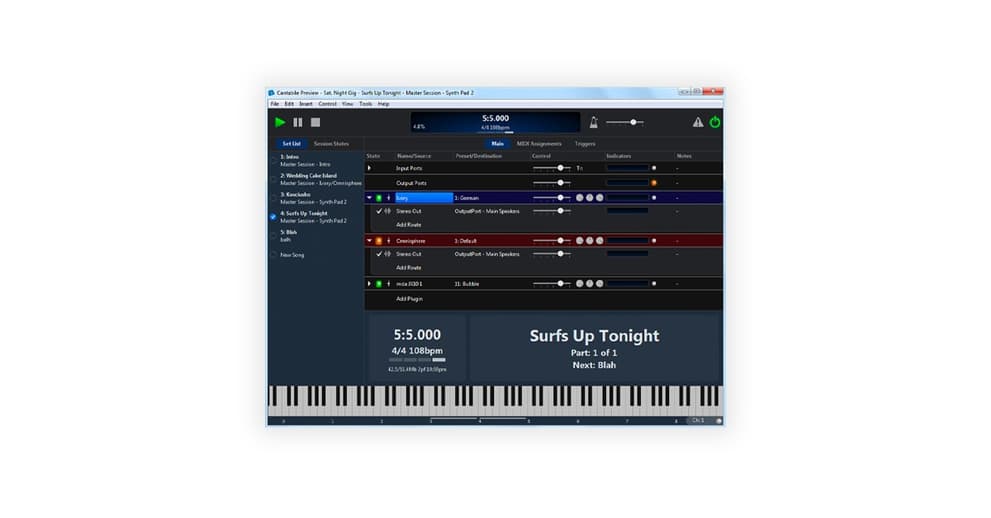
Task: Toggle the mda JX10 1 green enable button
Action: [379, 284]
